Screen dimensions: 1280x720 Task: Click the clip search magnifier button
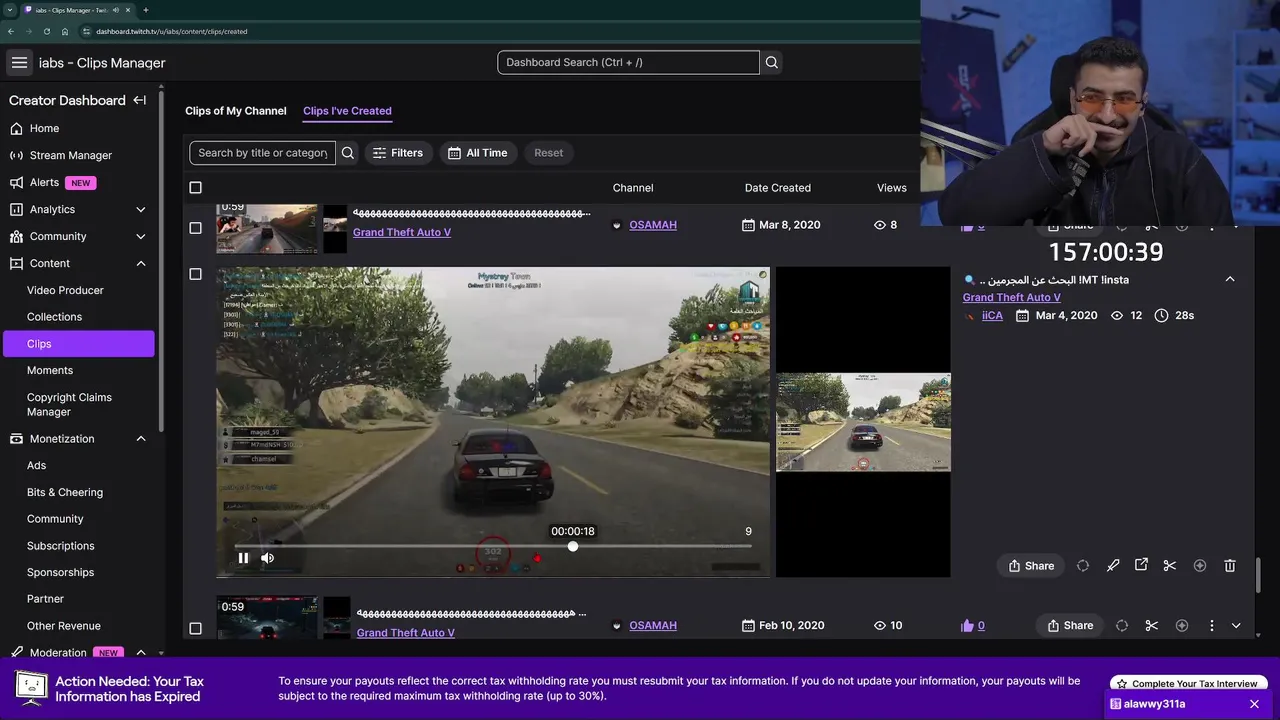click(x=348, y=153)
